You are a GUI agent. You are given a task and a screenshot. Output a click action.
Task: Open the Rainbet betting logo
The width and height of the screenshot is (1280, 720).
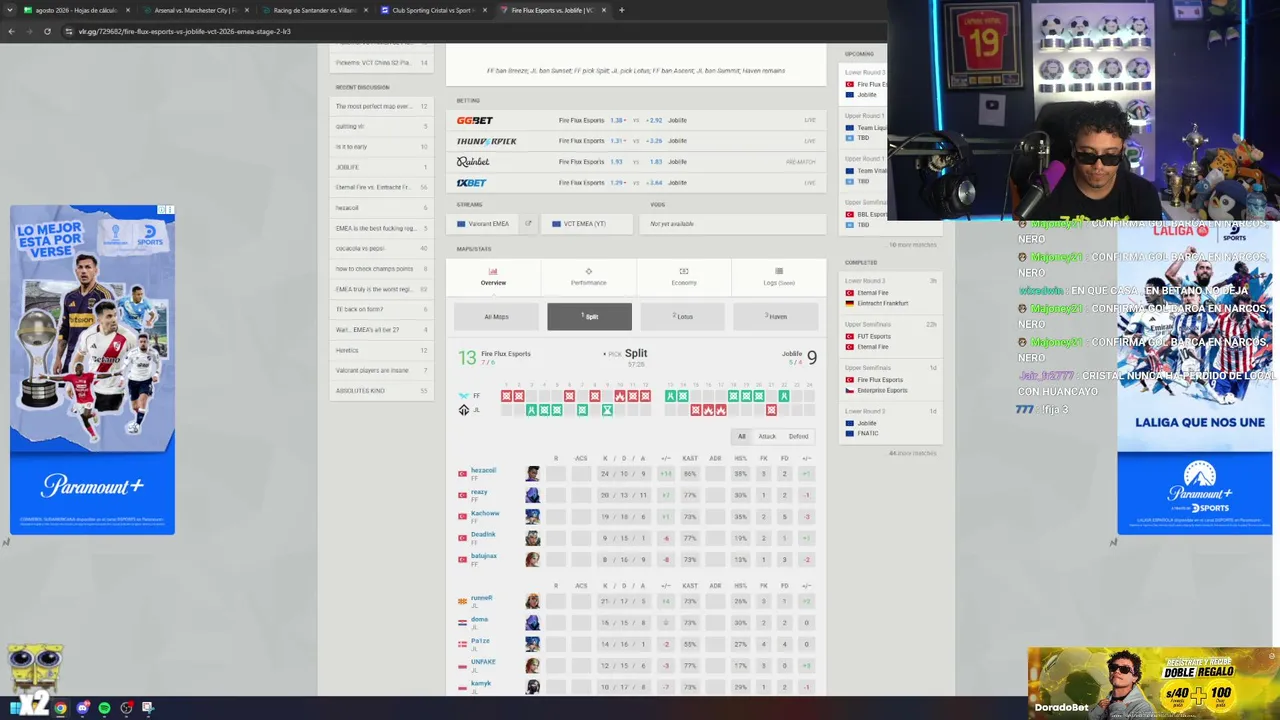pyautogui.click(x=473, y=162)
